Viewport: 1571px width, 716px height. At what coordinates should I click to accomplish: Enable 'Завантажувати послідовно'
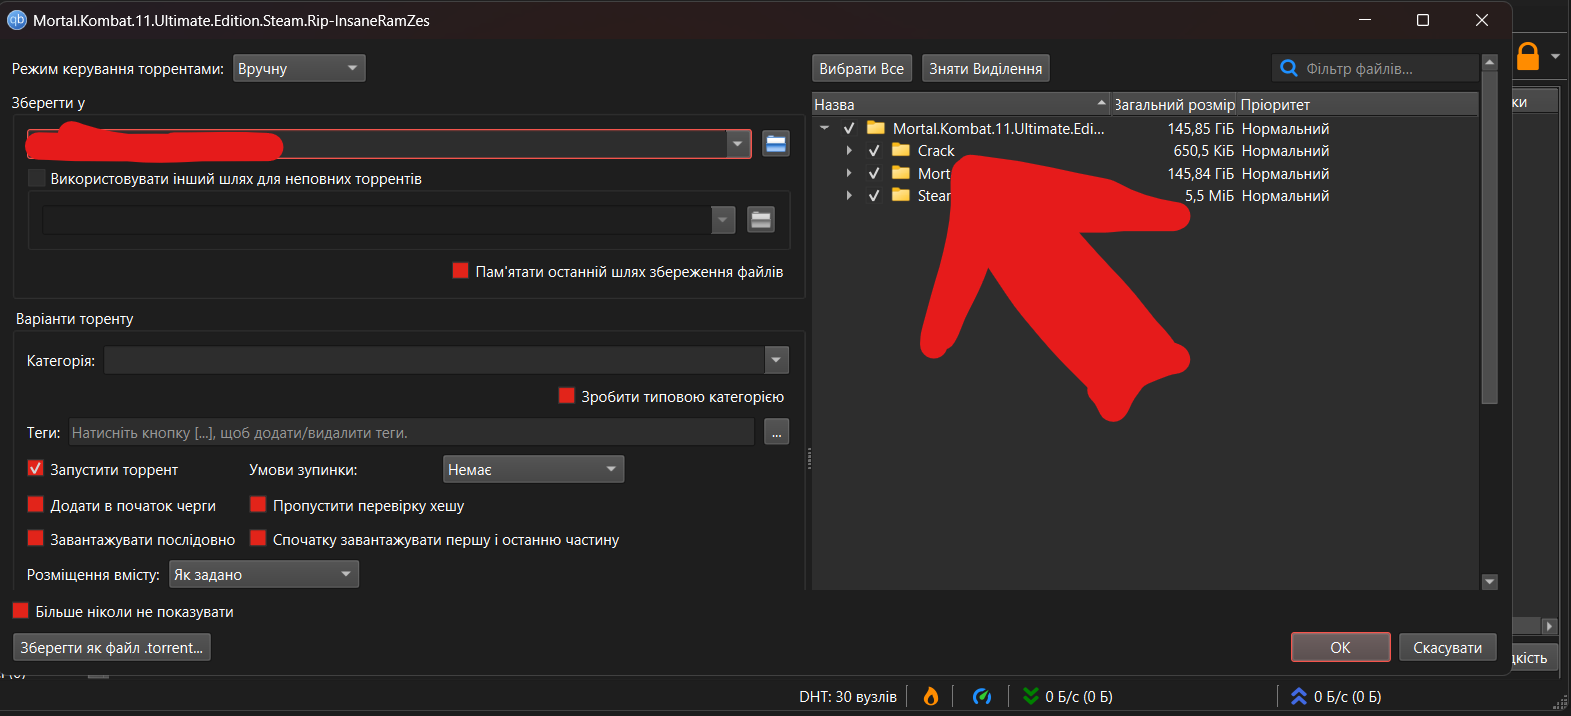click(x=36, y=539)
